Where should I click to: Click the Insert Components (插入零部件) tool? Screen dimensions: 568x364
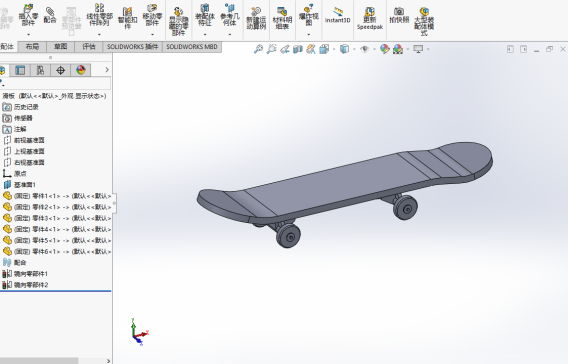[x=28, y=15]
